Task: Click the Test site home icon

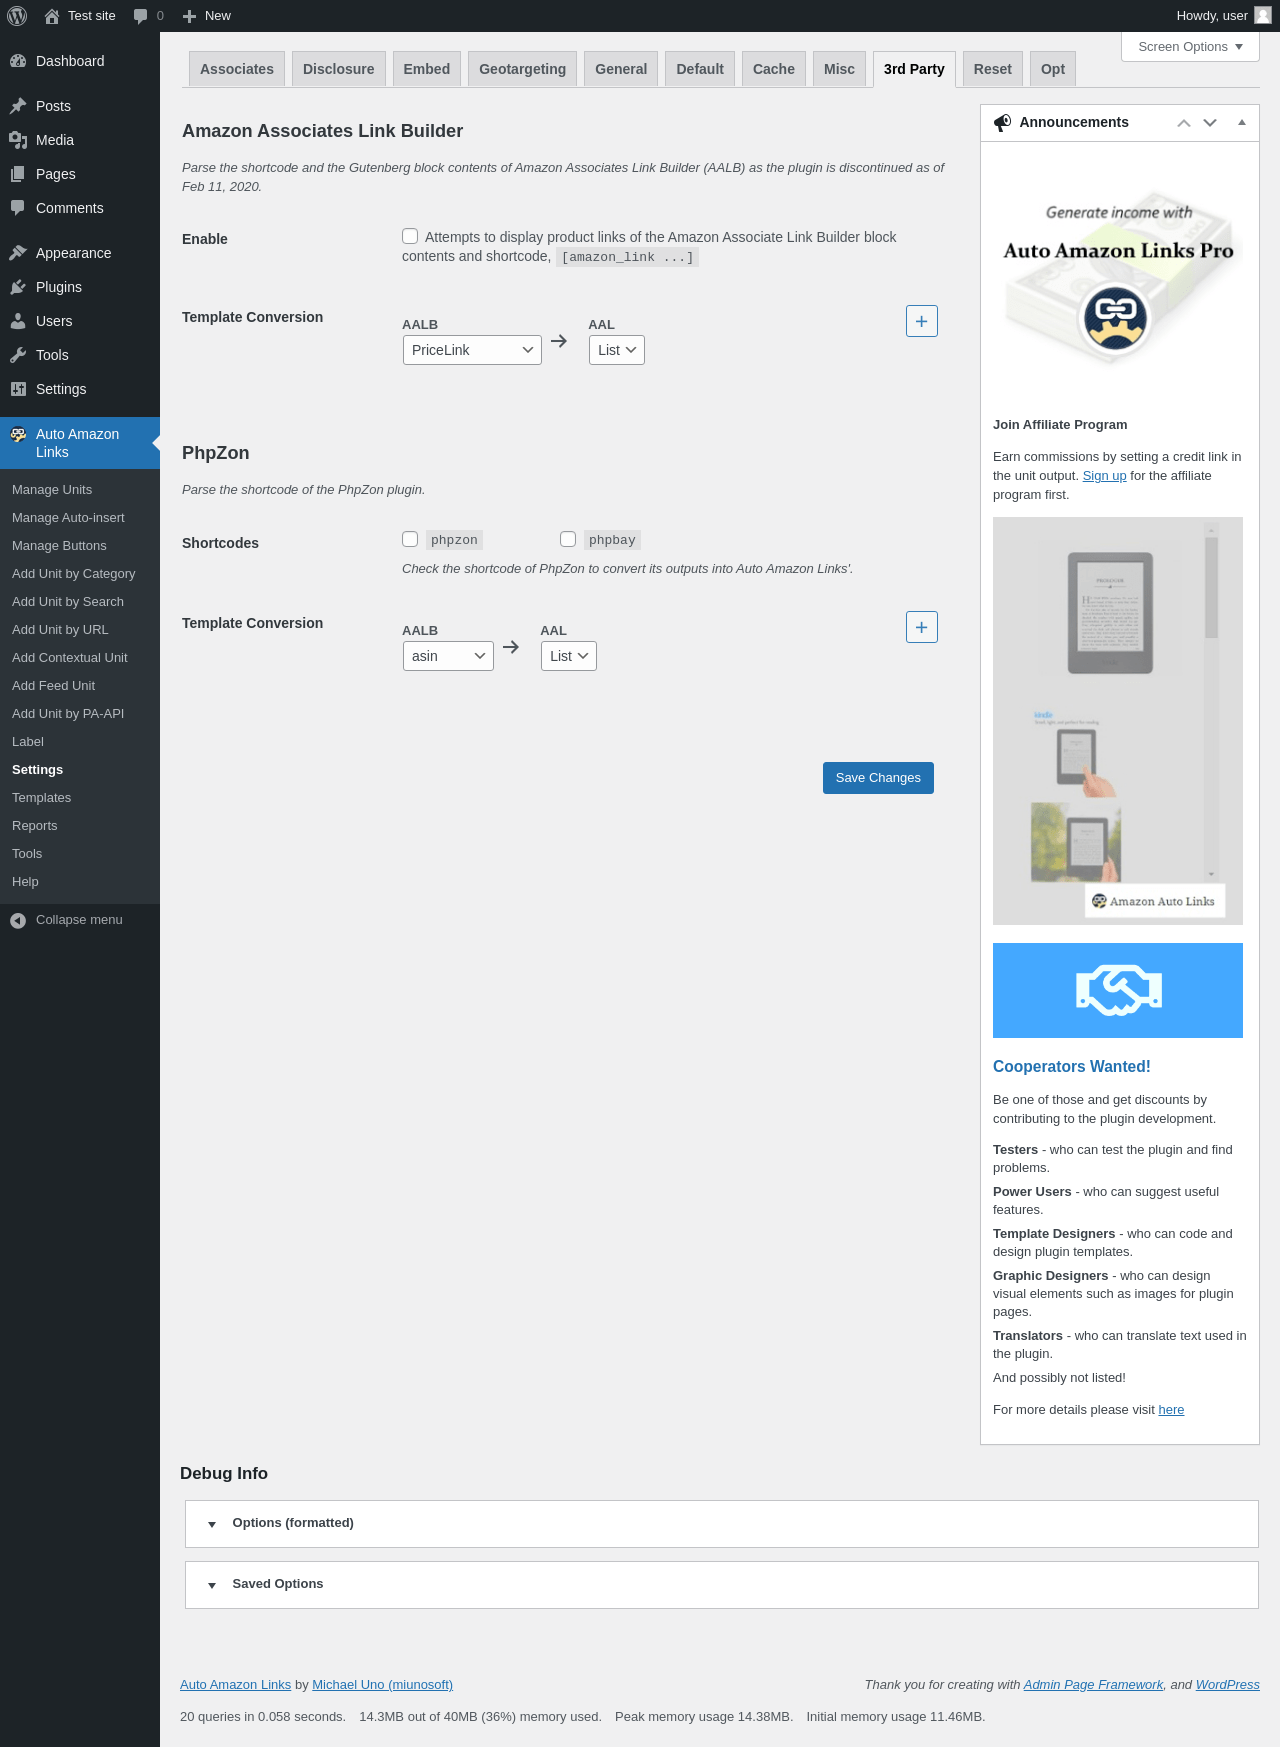Action: click(52, 16)
